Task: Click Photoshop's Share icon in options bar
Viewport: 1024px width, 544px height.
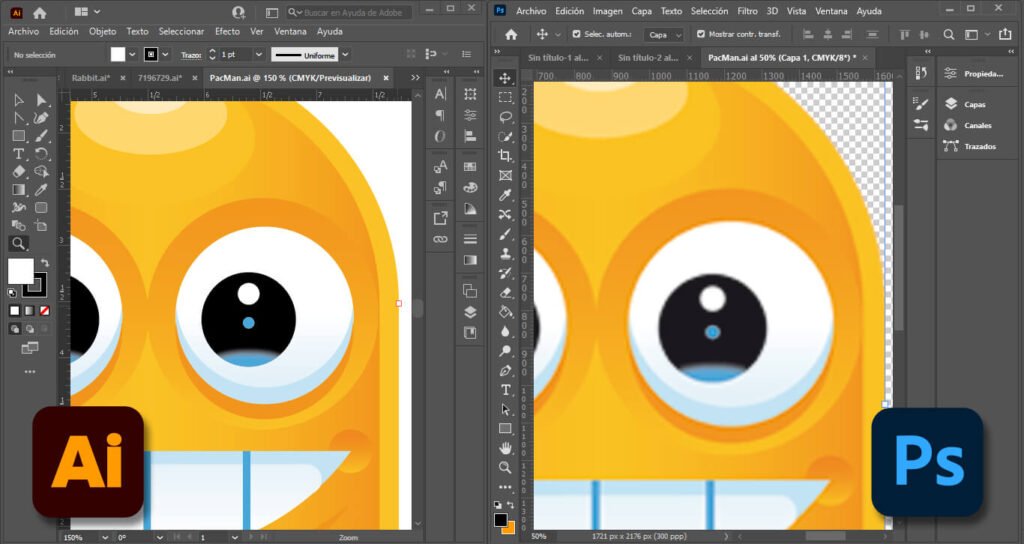Action: [x=1005, y=34]
